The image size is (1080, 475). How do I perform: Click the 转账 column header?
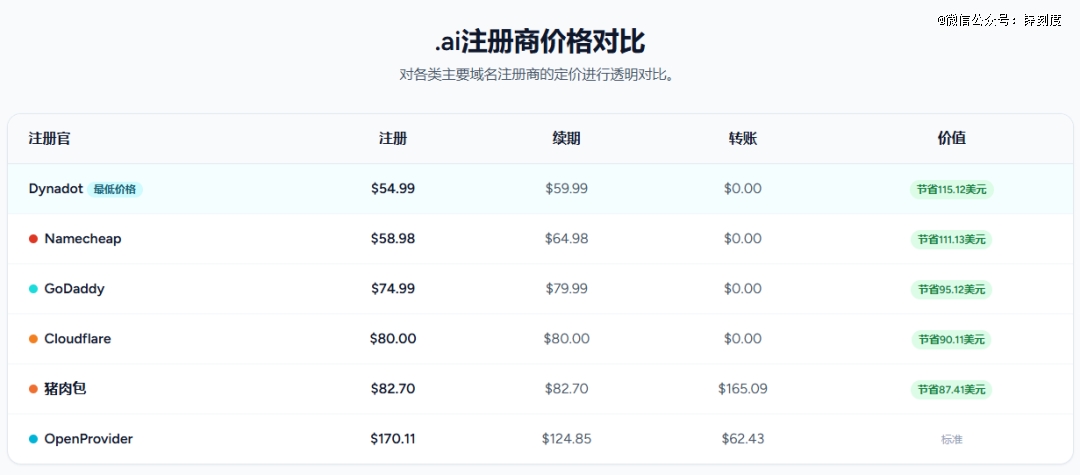[743, 138]
